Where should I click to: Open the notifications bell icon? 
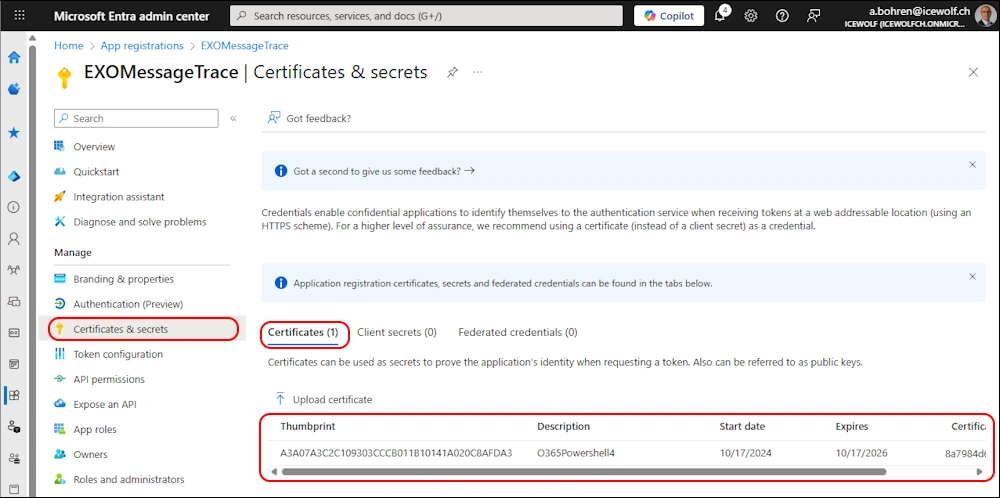720,16
